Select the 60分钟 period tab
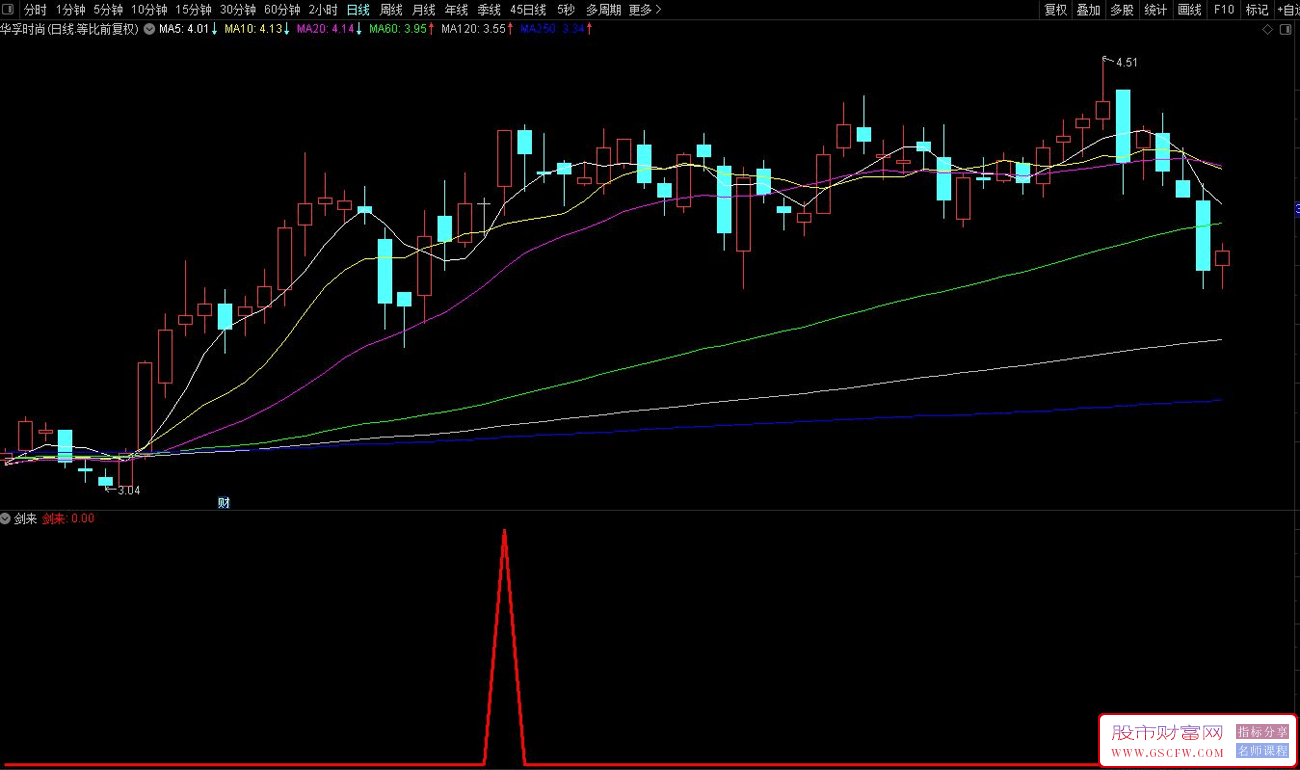 282,10
